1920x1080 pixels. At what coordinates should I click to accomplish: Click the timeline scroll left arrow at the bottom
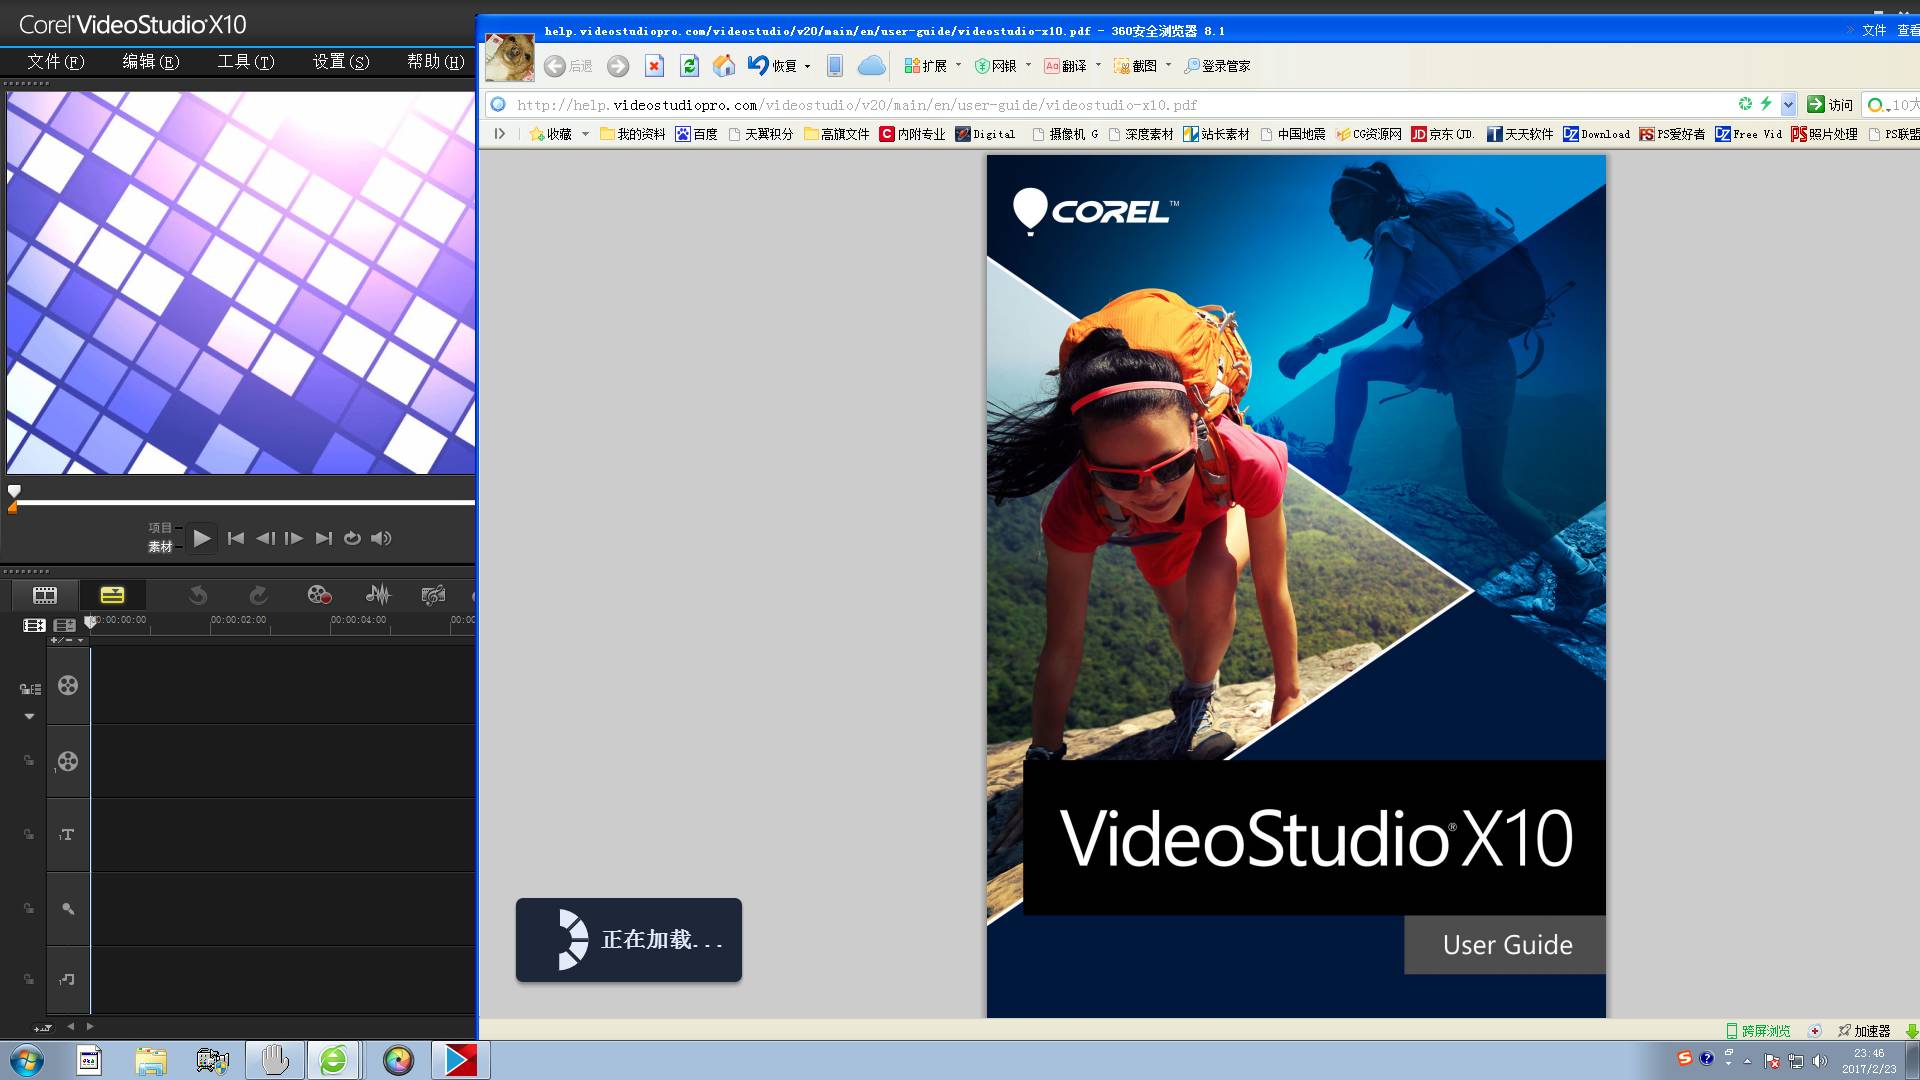tap(70, 1026)
